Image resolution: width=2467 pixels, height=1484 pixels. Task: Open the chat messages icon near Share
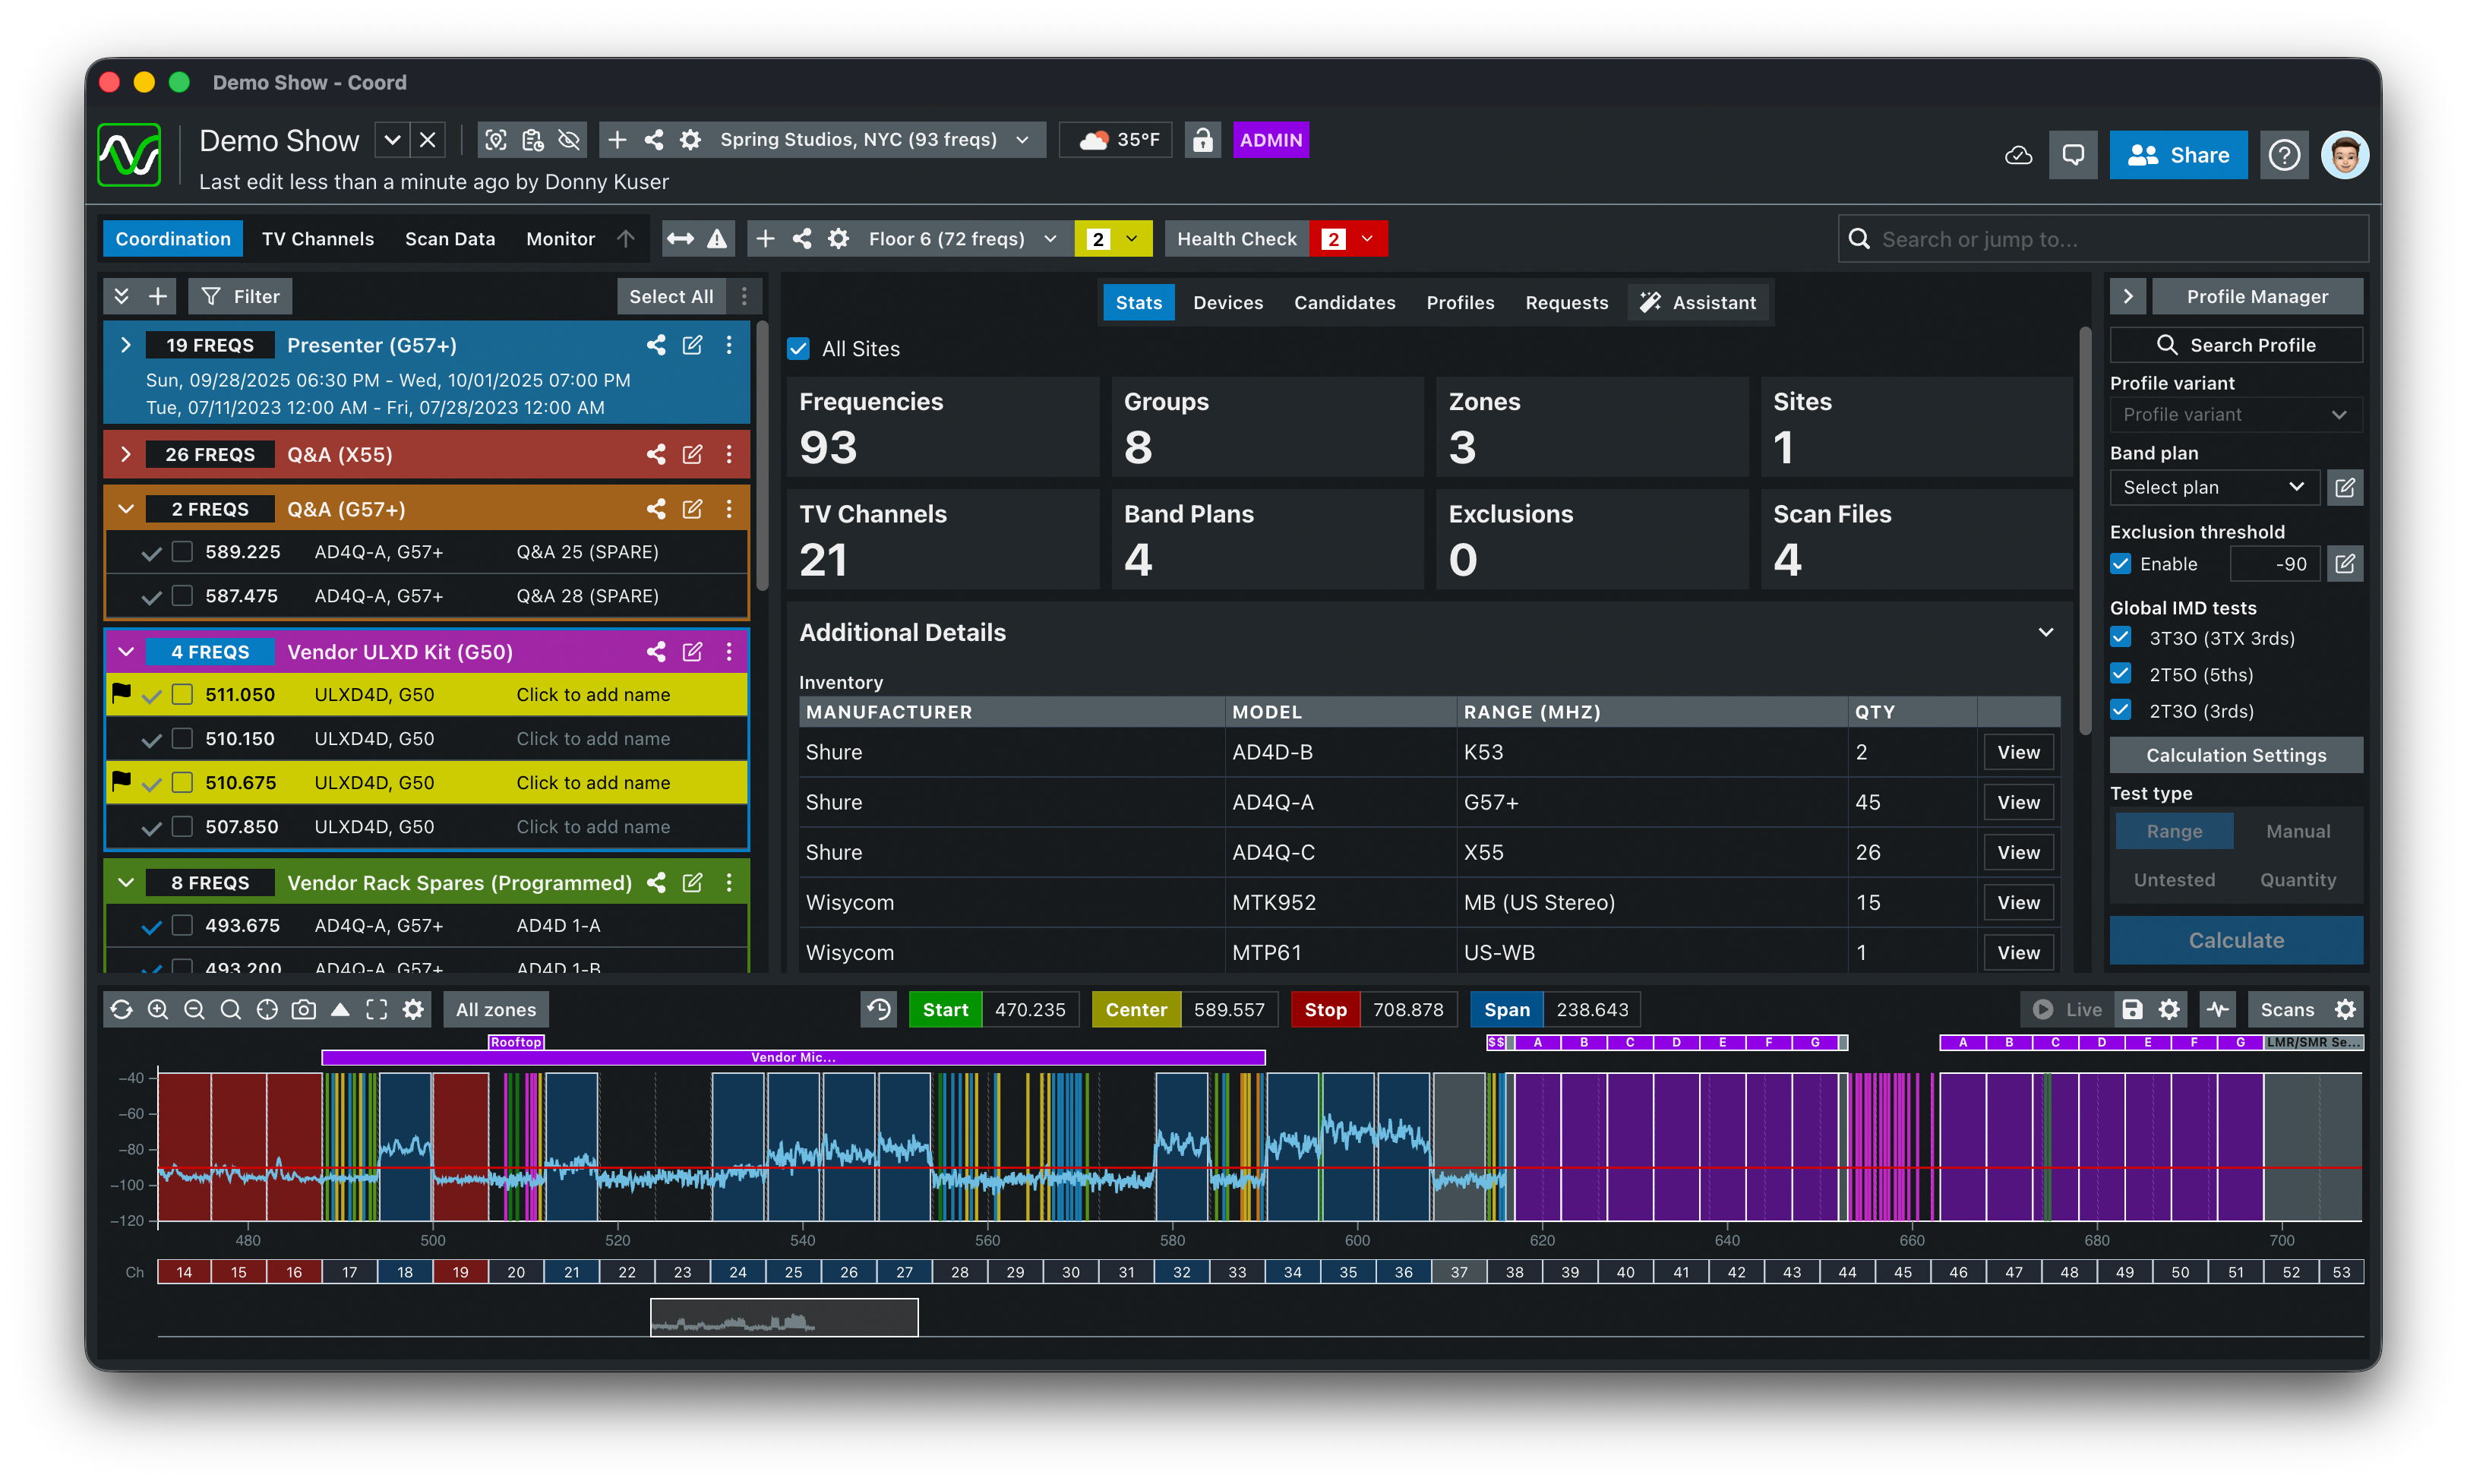2073,155
